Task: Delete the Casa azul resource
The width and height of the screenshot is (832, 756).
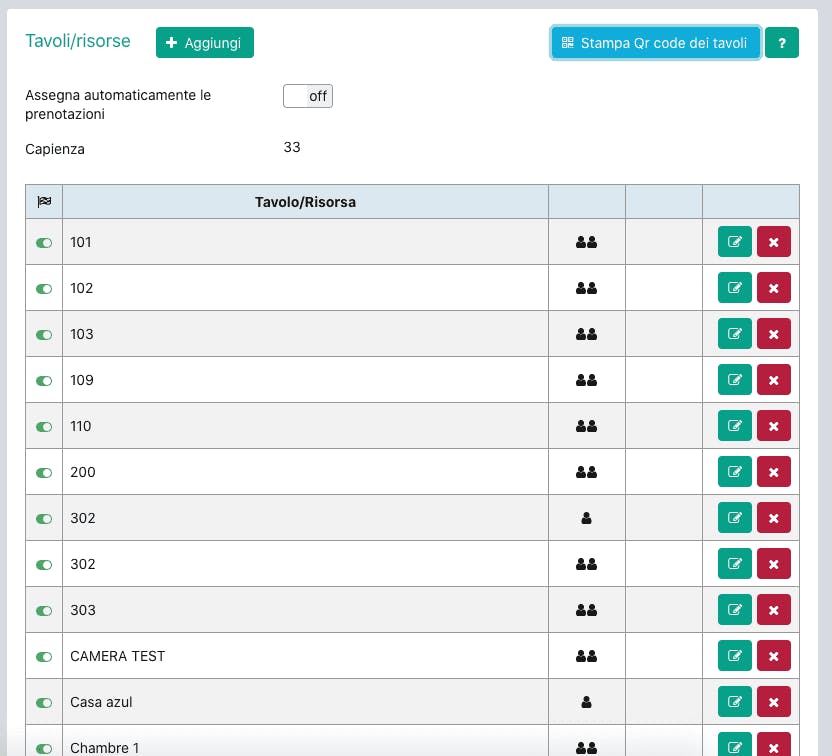Action: tap(774, 701)
